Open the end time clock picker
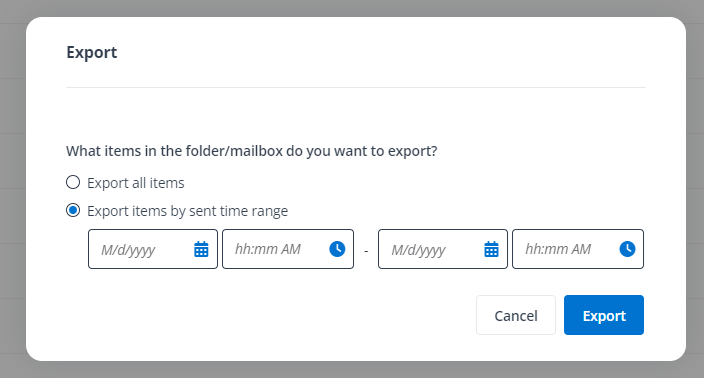Screen dimensions: 704x378 [627, 249]
